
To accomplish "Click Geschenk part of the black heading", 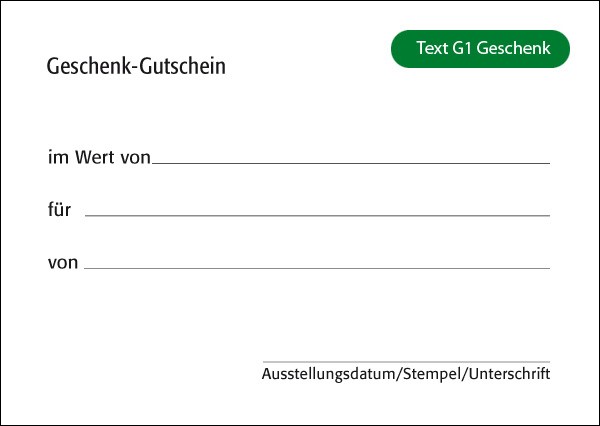I will click(88, 66).
